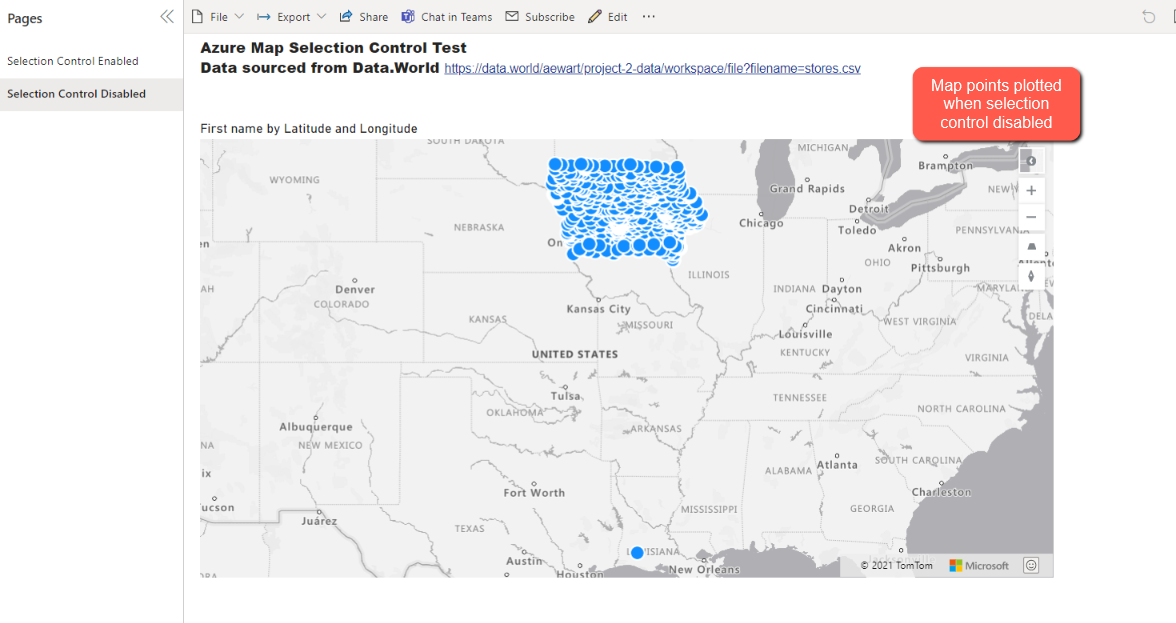Click the Microsoft logo on map
Image resolution: width=1176 pixels, height=623 pixels.
979,566
